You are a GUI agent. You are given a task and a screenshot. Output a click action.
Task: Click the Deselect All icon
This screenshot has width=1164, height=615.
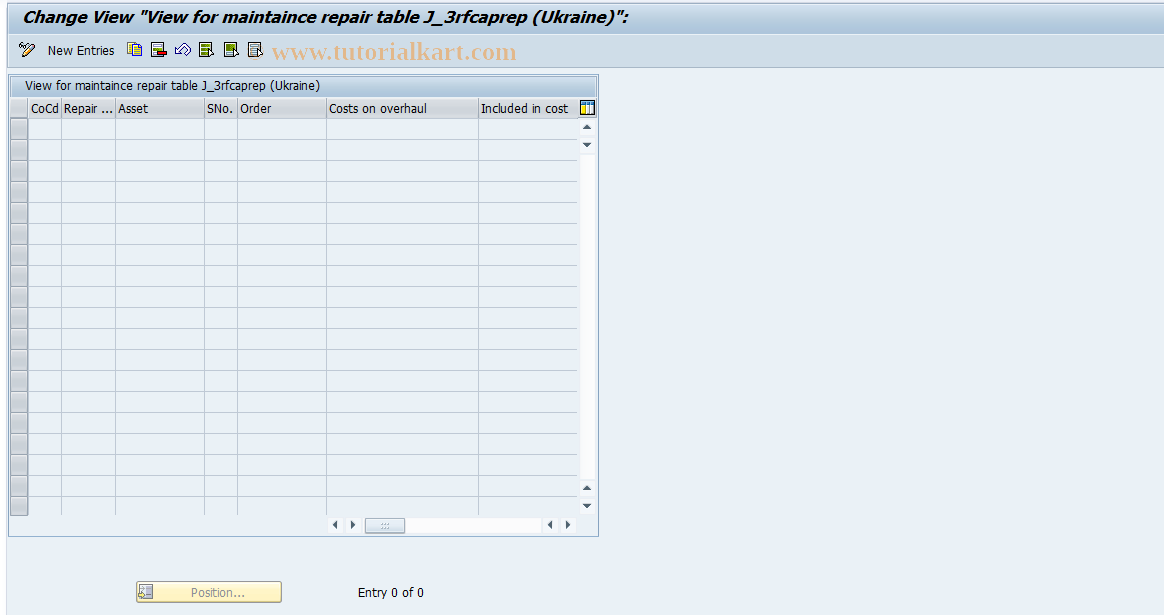pyautogui.click(x=255, y=50)
